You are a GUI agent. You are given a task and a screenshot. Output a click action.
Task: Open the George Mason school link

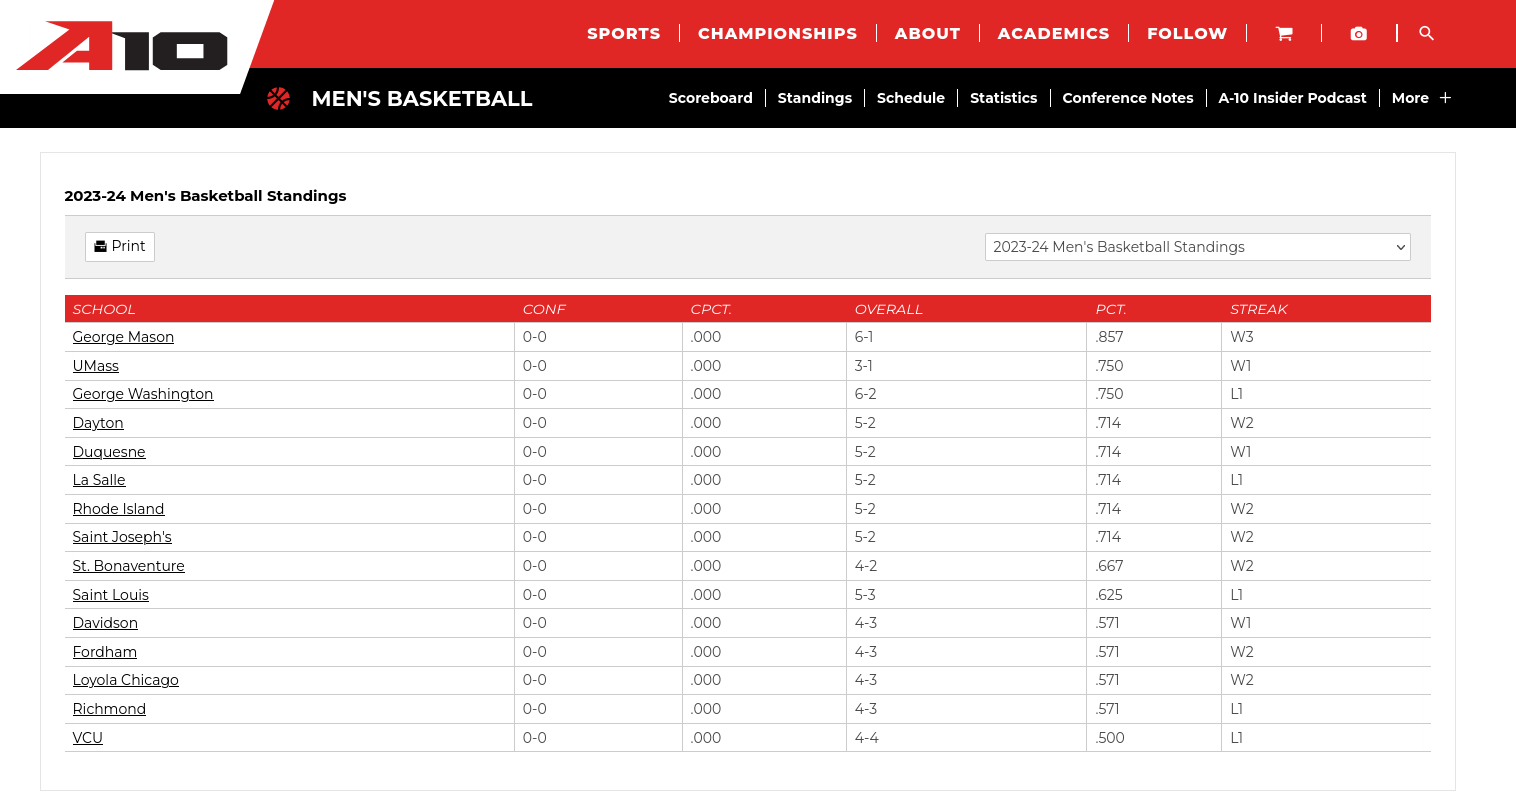click(x=123, y=337)
